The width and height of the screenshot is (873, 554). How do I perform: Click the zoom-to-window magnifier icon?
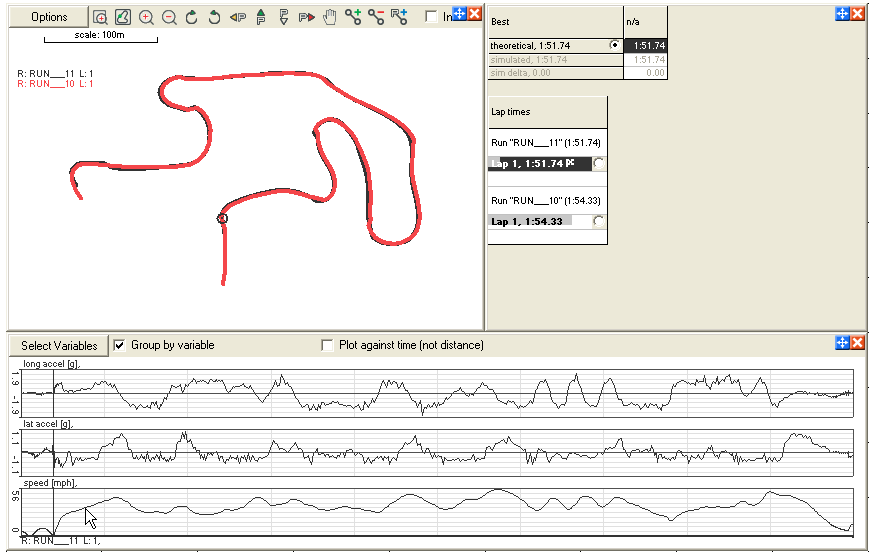(100, 17)
